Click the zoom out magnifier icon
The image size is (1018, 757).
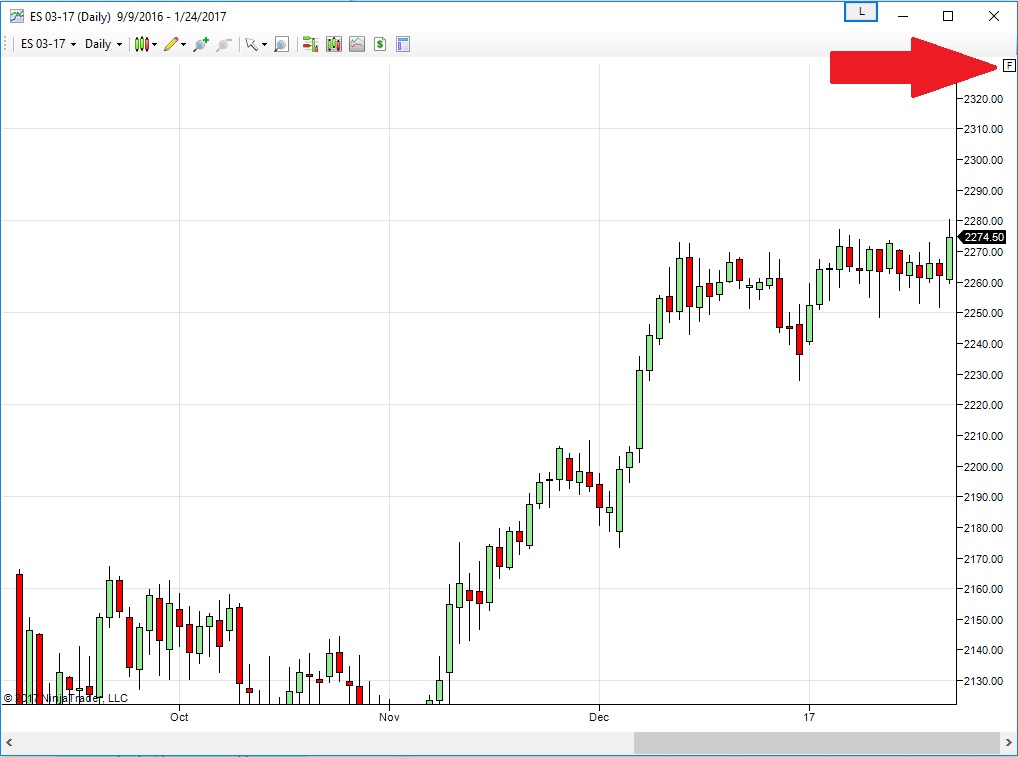(224, 44)
